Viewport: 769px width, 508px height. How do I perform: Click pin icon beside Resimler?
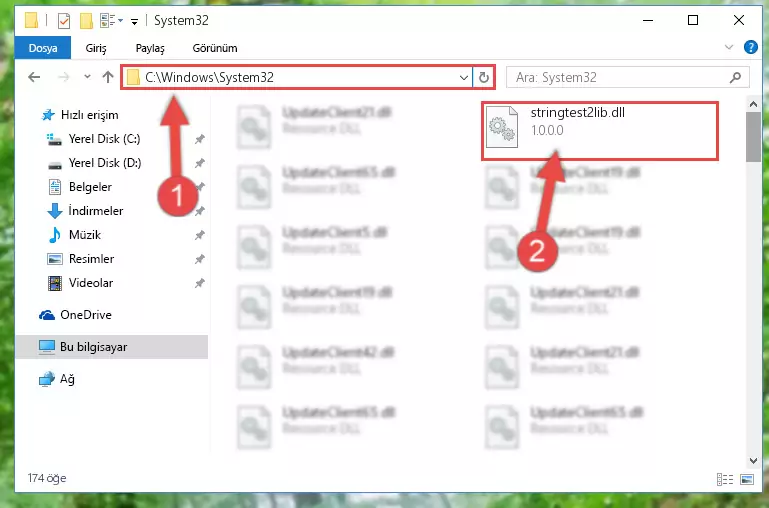[199, 259]
